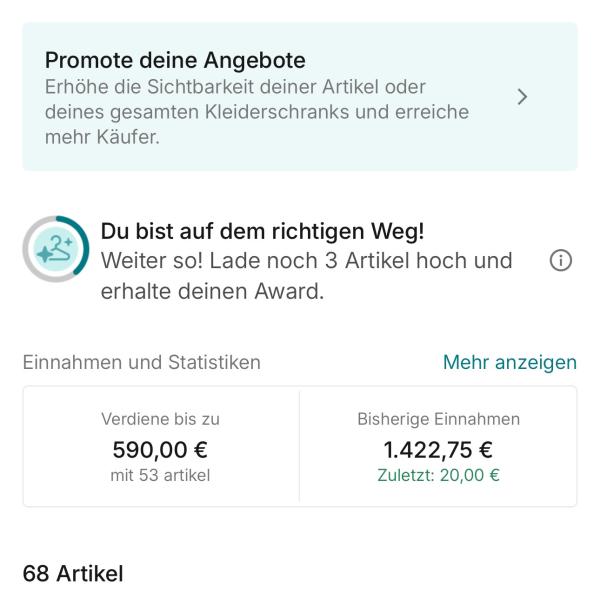
Task: Tap the hanger award badge icon
Action: pos(55,249)
